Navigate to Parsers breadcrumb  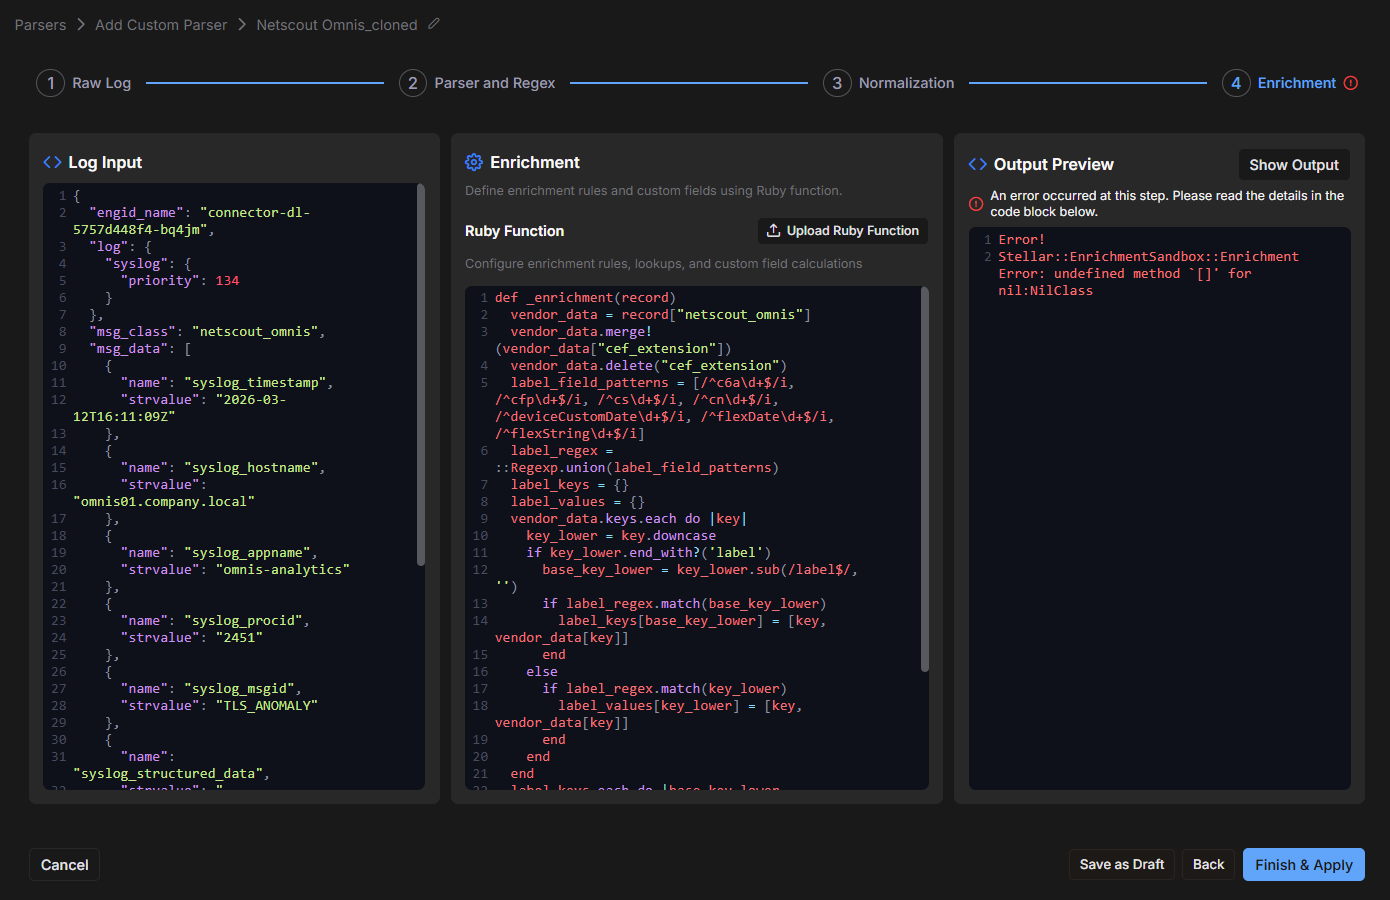tap(40, 24)
